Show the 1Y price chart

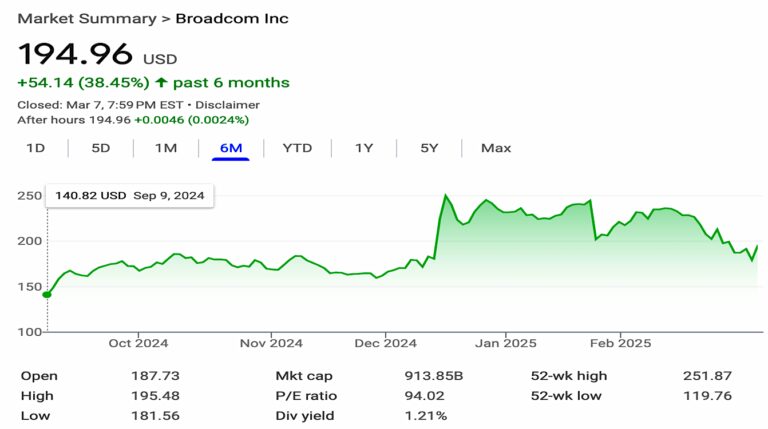click(364, 148)
